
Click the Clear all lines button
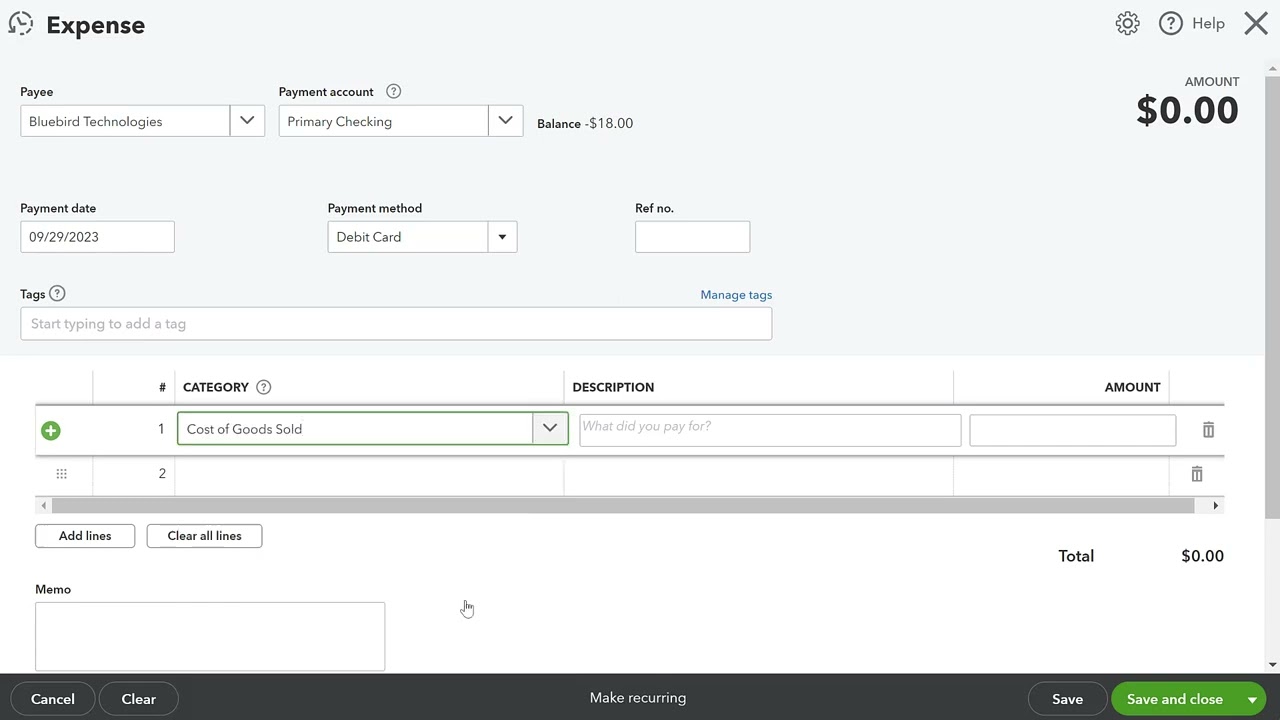(x=205, y=536)
